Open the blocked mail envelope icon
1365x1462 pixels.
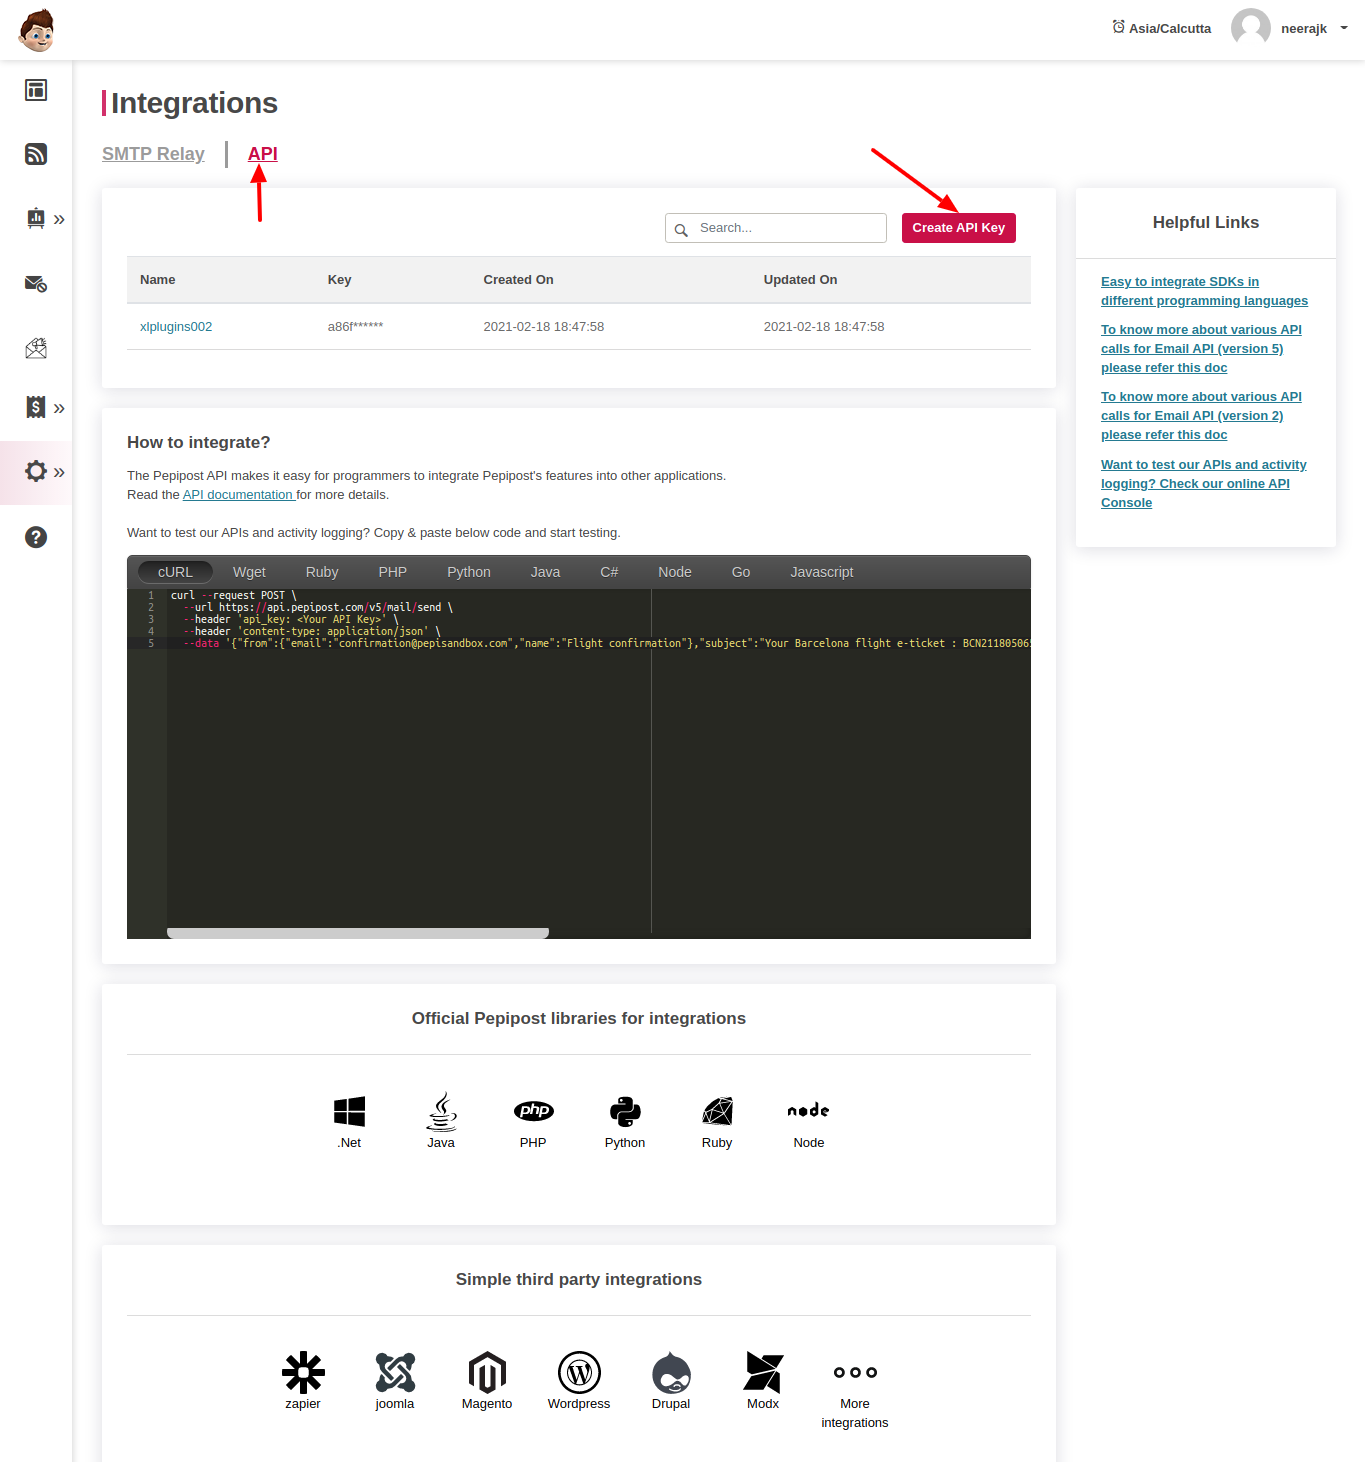coord(36,284)
